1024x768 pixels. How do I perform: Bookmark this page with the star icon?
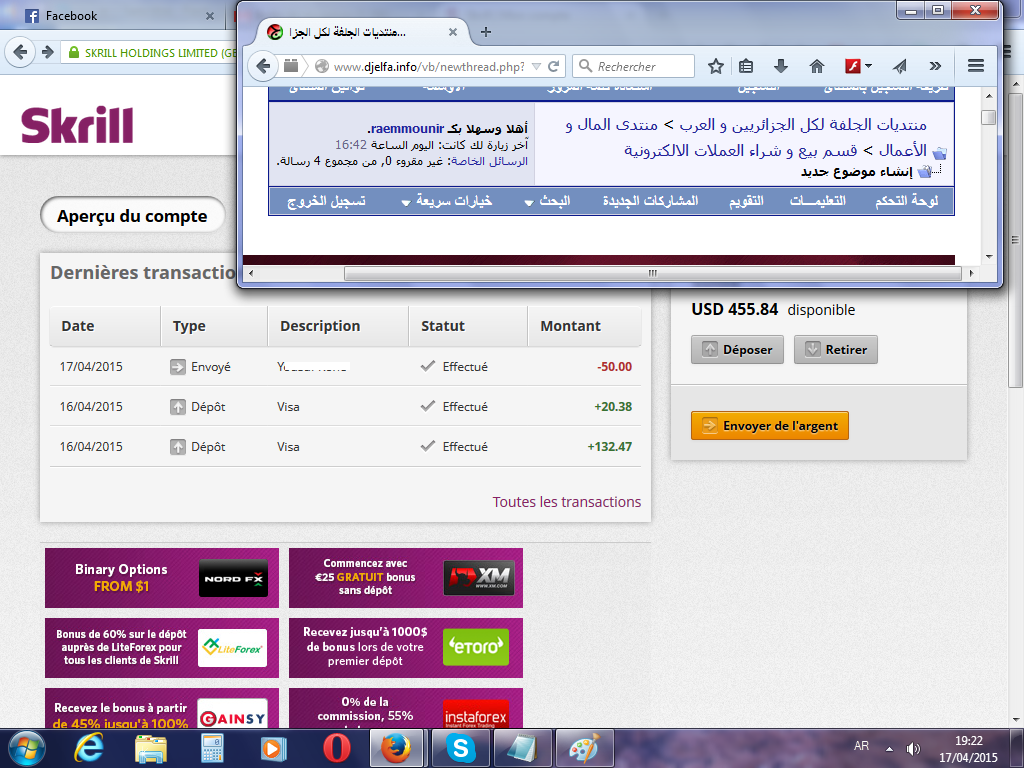[716, 66]
